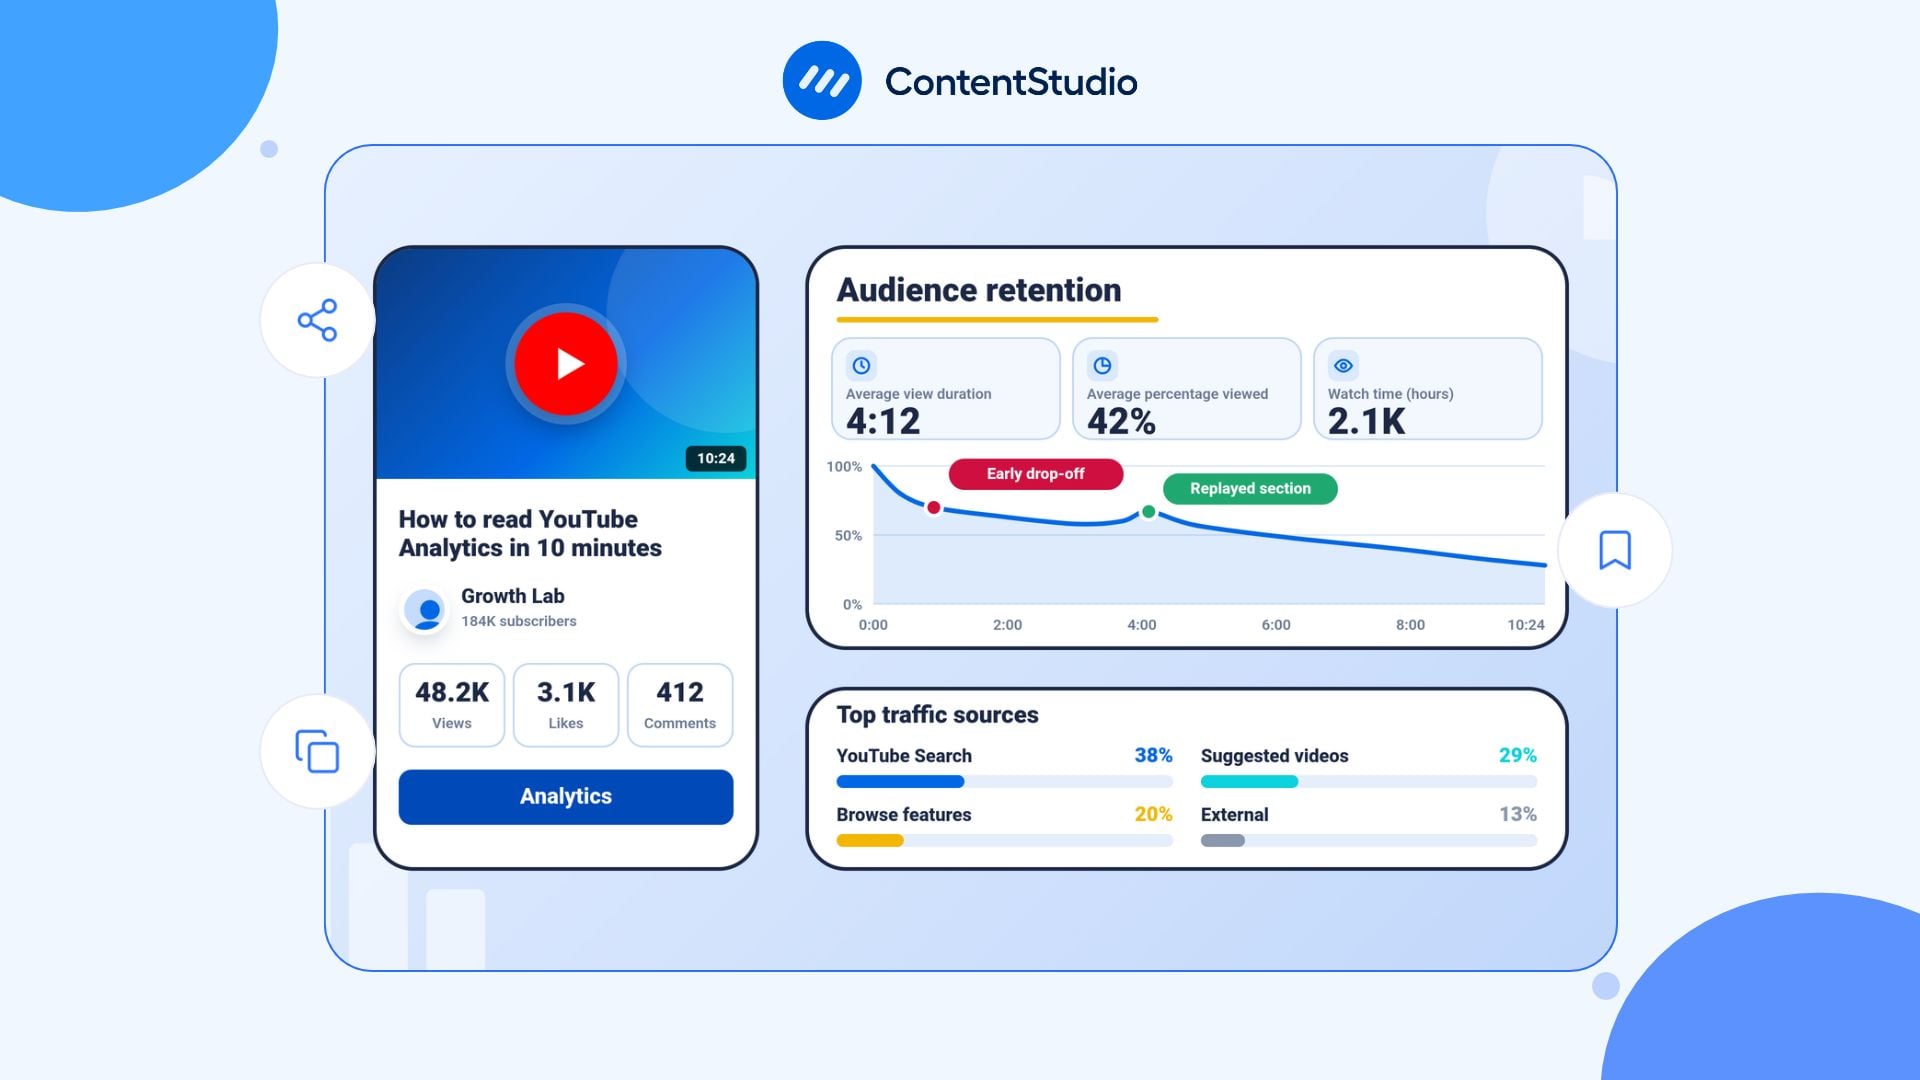The height and width of the screenshot is (1080, 1920).
Task: Click the Early drop-off label
Action: [x=1036, y=474]
